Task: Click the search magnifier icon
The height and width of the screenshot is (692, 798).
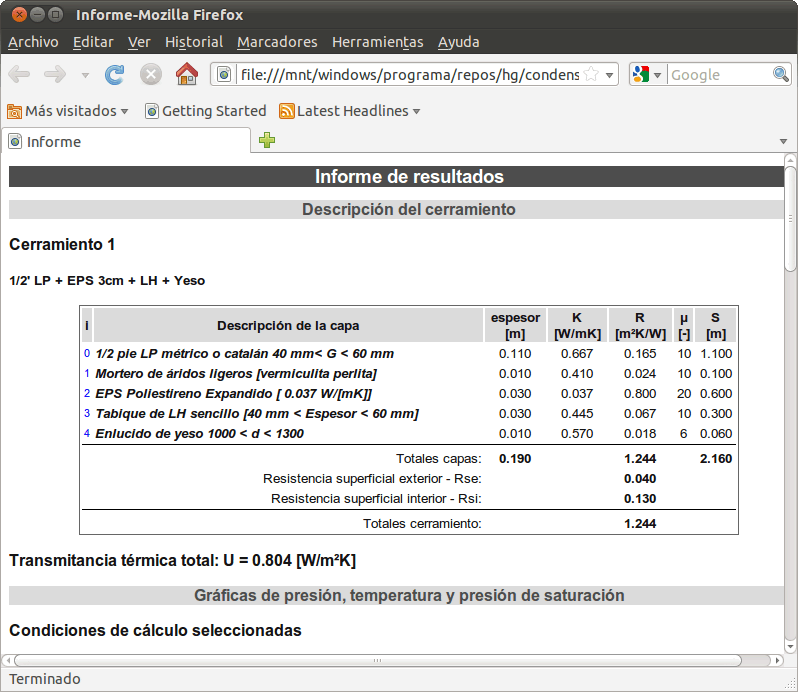Action: pos(780,74)
